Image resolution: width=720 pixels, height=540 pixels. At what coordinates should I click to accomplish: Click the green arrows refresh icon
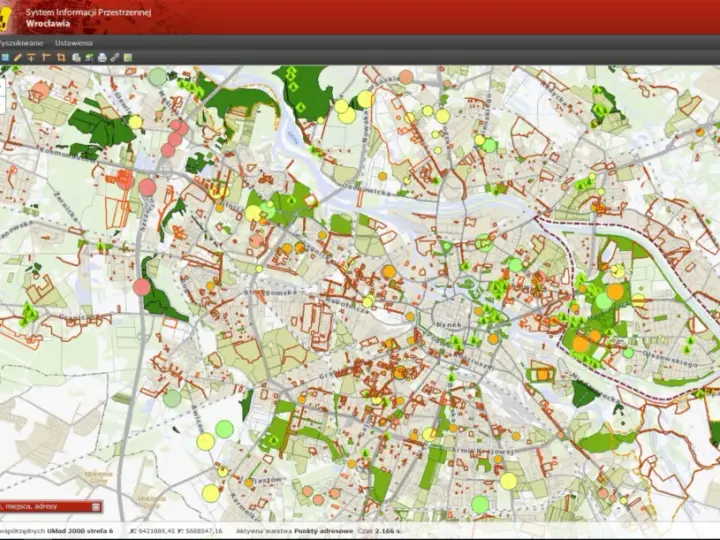(x=89, y=57)
